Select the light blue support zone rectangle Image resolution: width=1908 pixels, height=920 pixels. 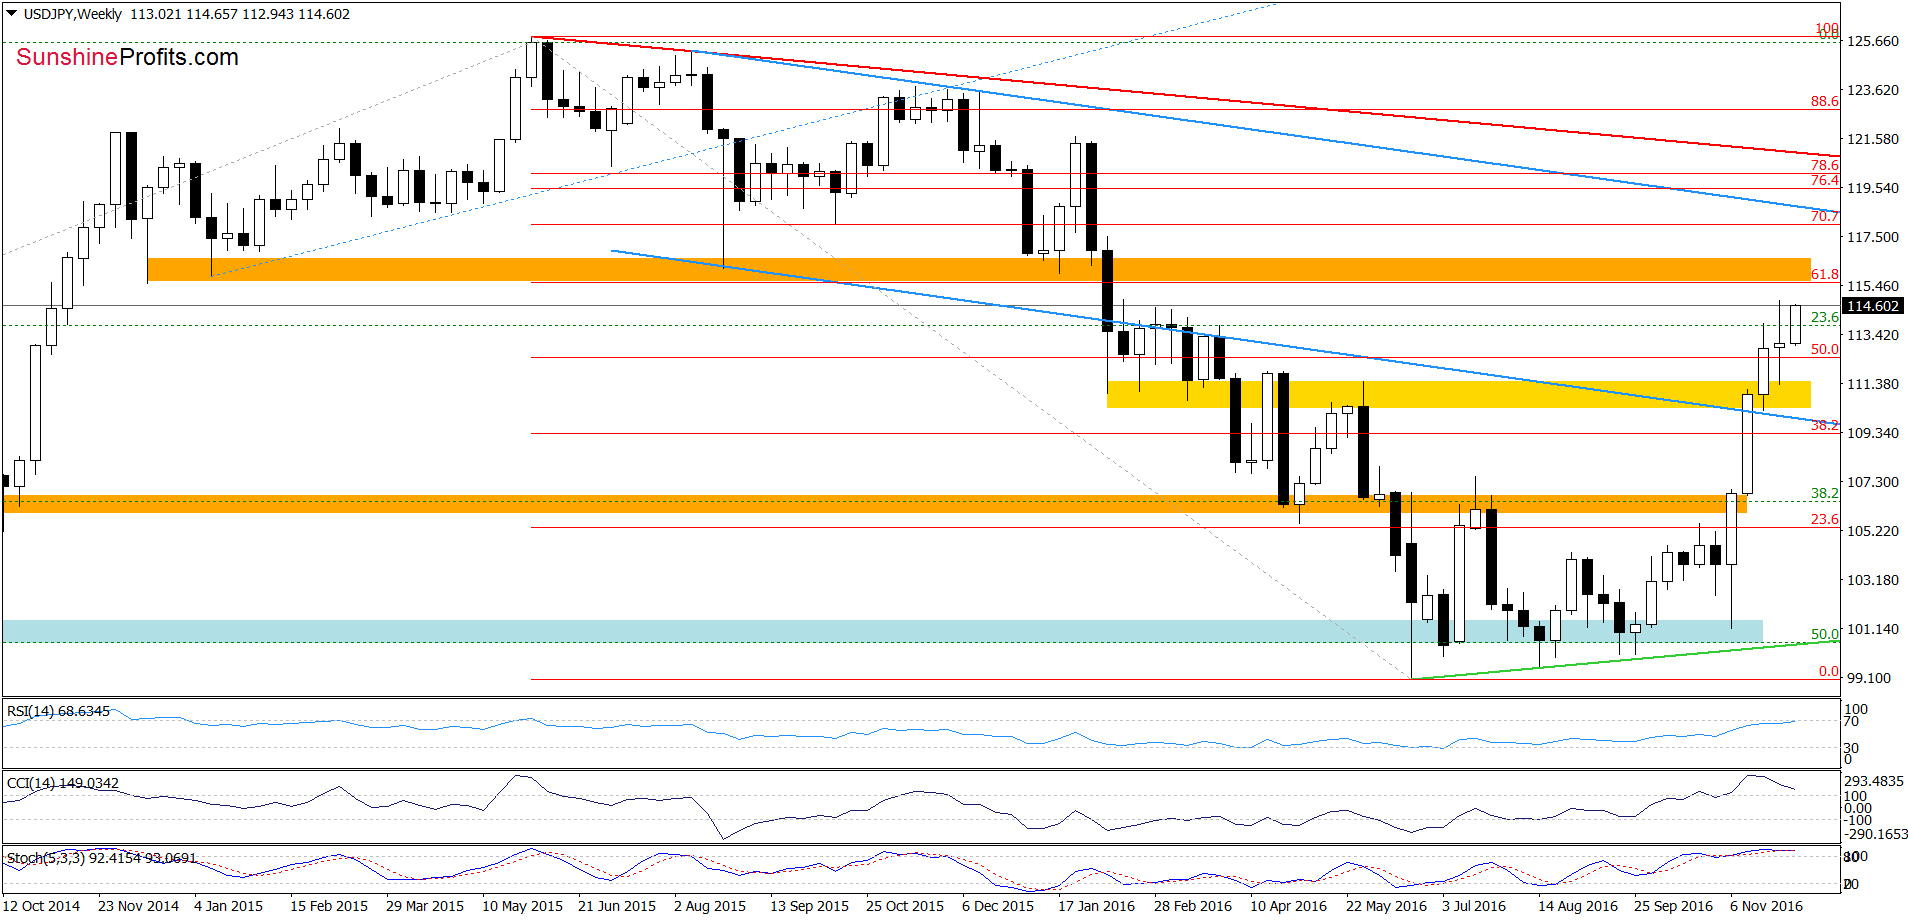click(x=883, y=631)
